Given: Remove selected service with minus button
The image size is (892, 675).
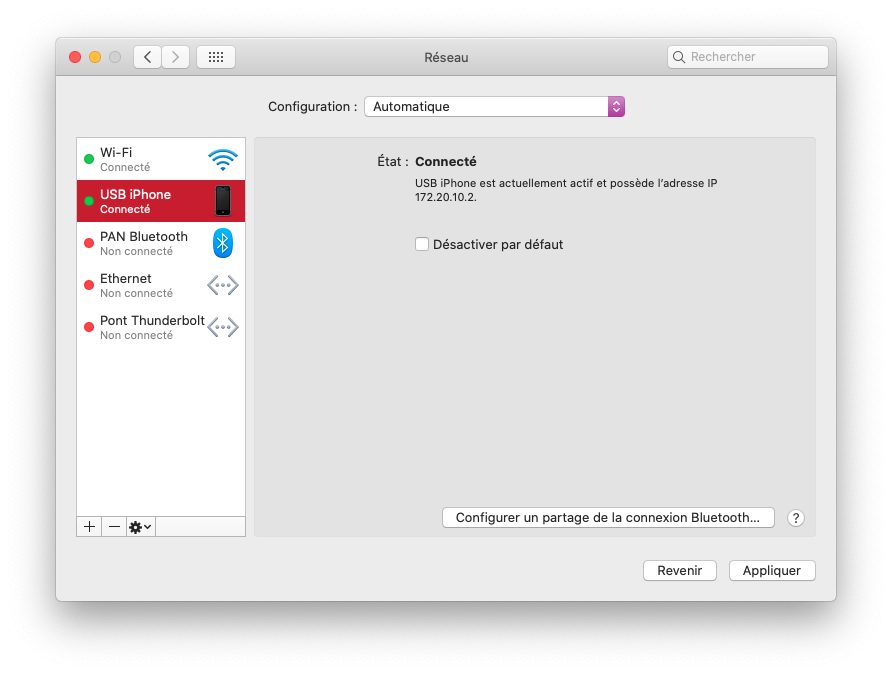Looking at the screenshot, I should (114, 526).
